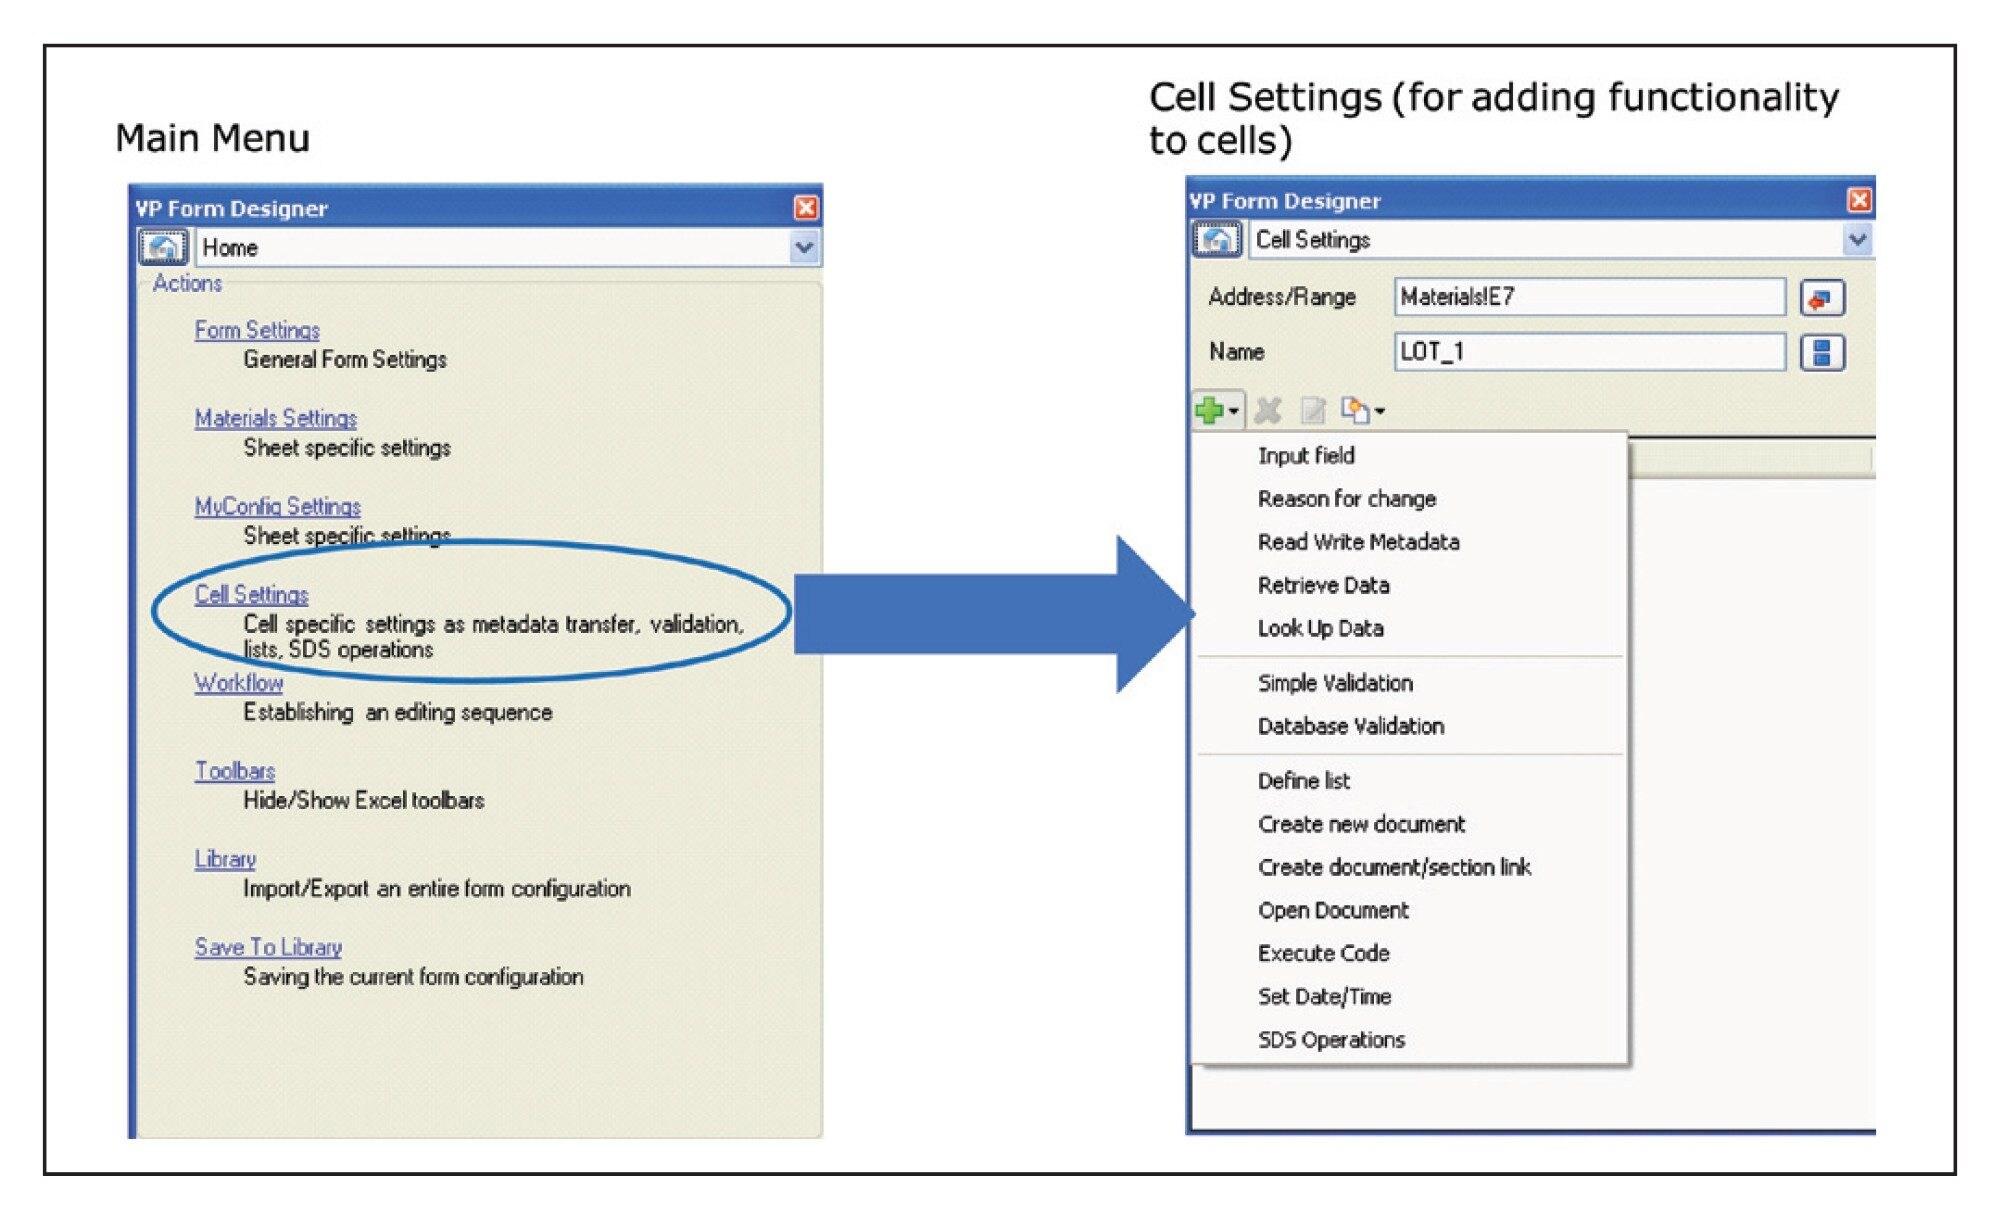Select Retrieve Data menu entry
The width and height of the screenshot is (2000, 1228).
[1323, 585]
